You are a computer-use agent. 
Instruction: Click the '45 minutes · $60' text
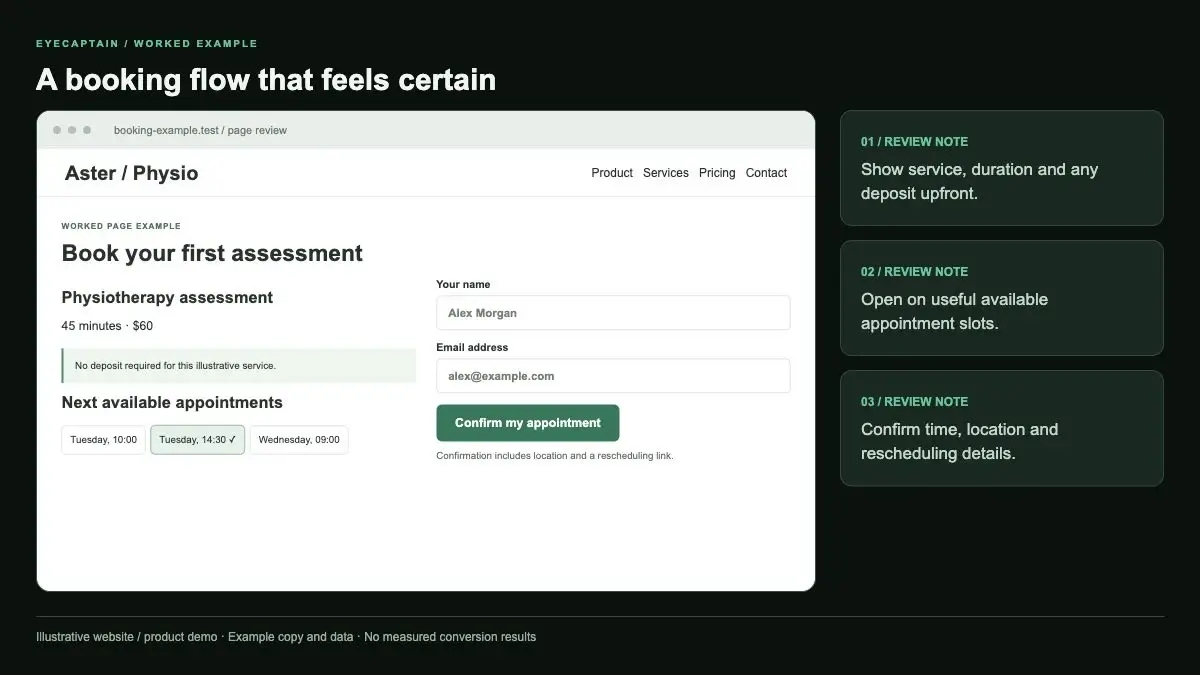pyautogui.click(x=107, y=326)
